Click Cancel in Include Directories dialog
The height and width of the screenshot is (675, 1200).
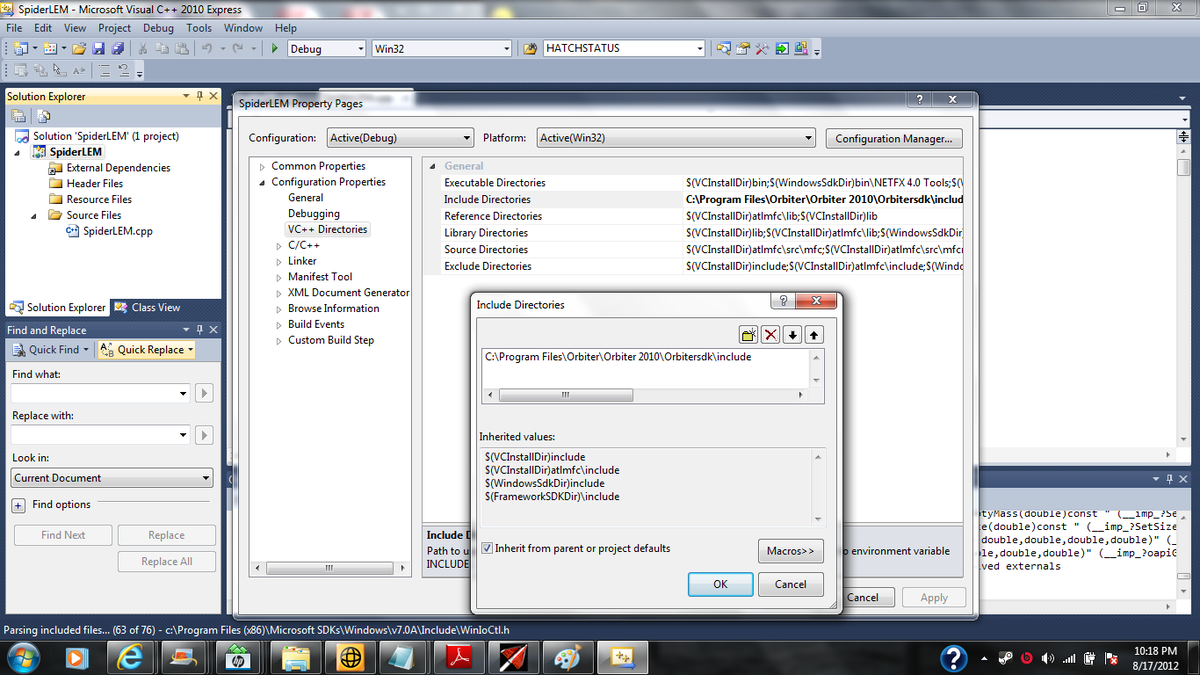pyautogui.click(x=790, y=584)
